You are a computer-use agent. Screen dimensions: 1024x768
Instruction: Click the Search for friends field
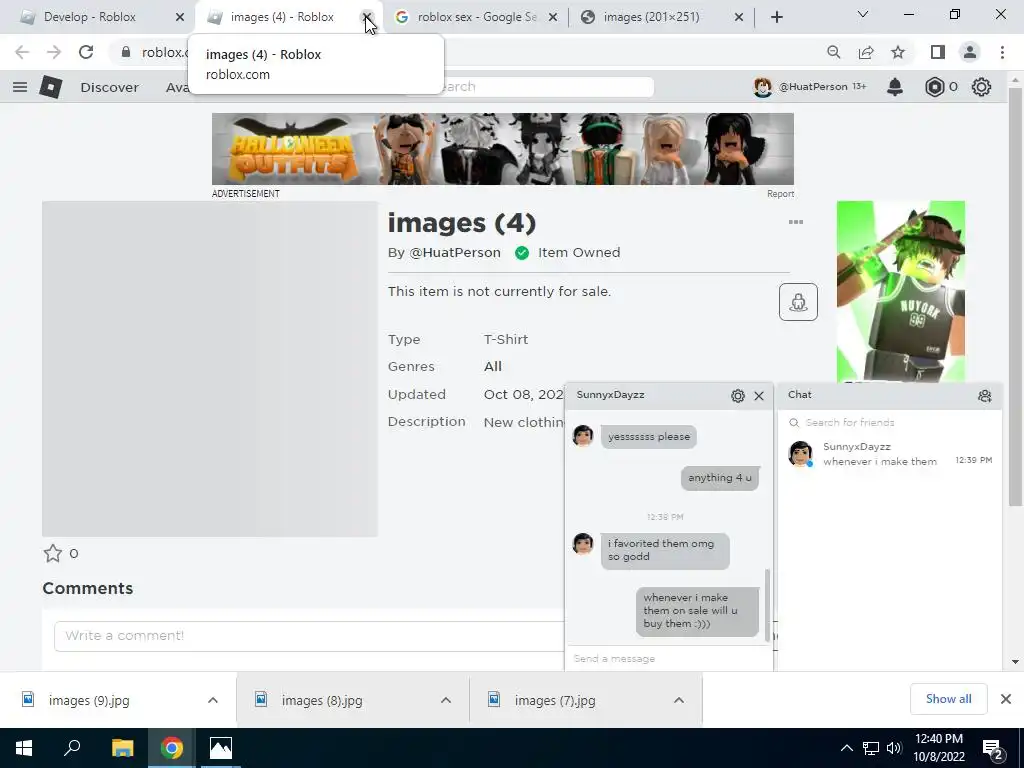889,423
